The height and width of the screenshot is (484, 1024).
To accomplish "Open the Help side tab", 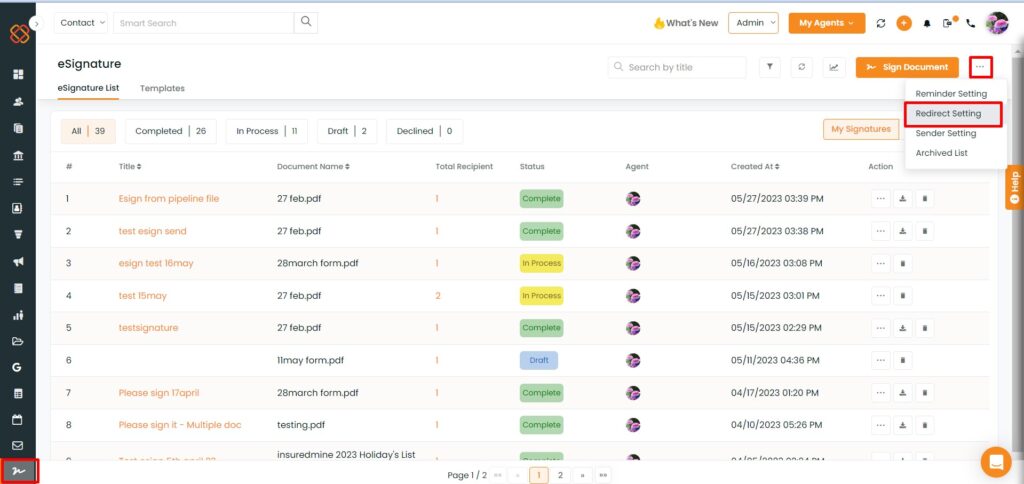I will pyautogui.click(x=1014, y=187).
